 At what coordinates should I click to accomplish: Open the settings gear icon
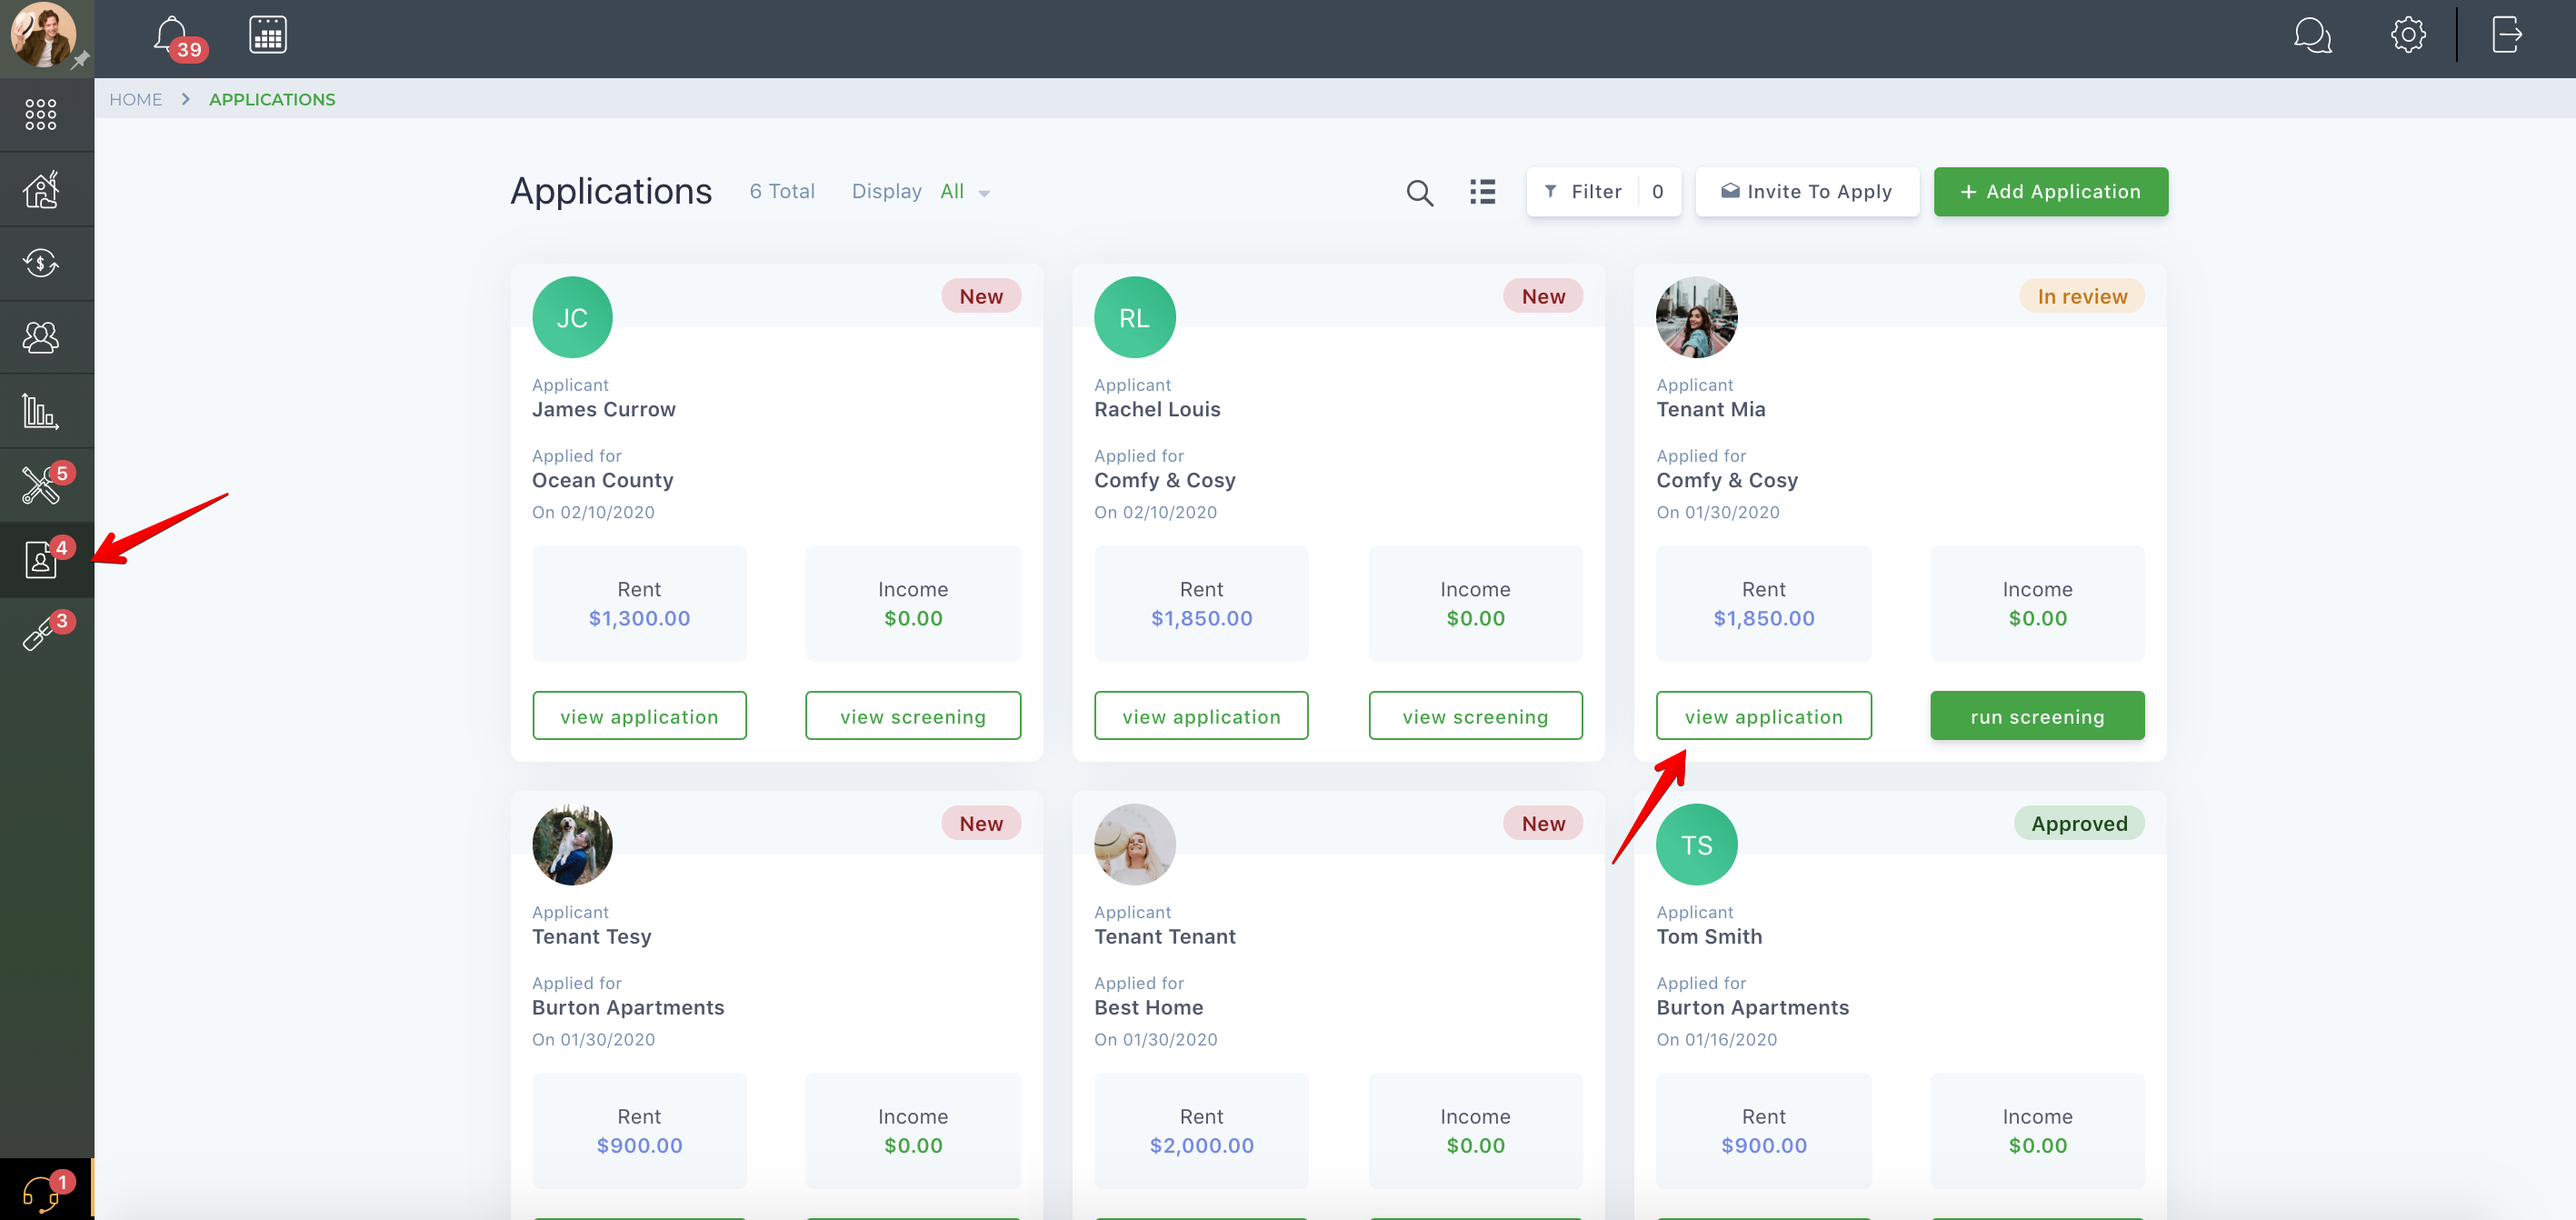[2408, 35]
